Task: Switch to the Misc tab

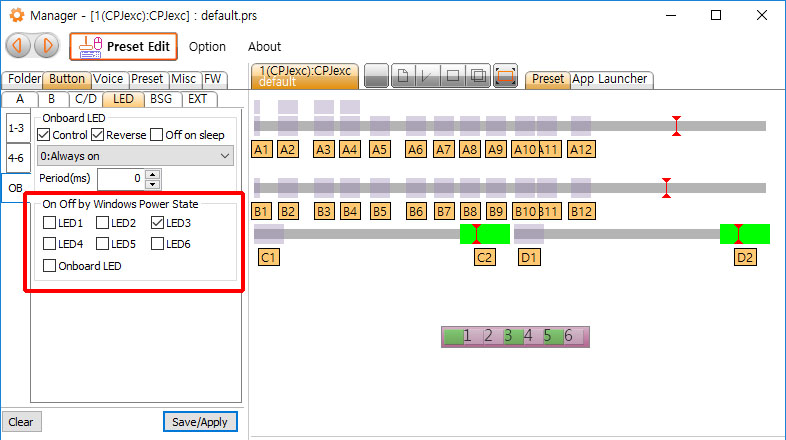Action: (183, 79)
